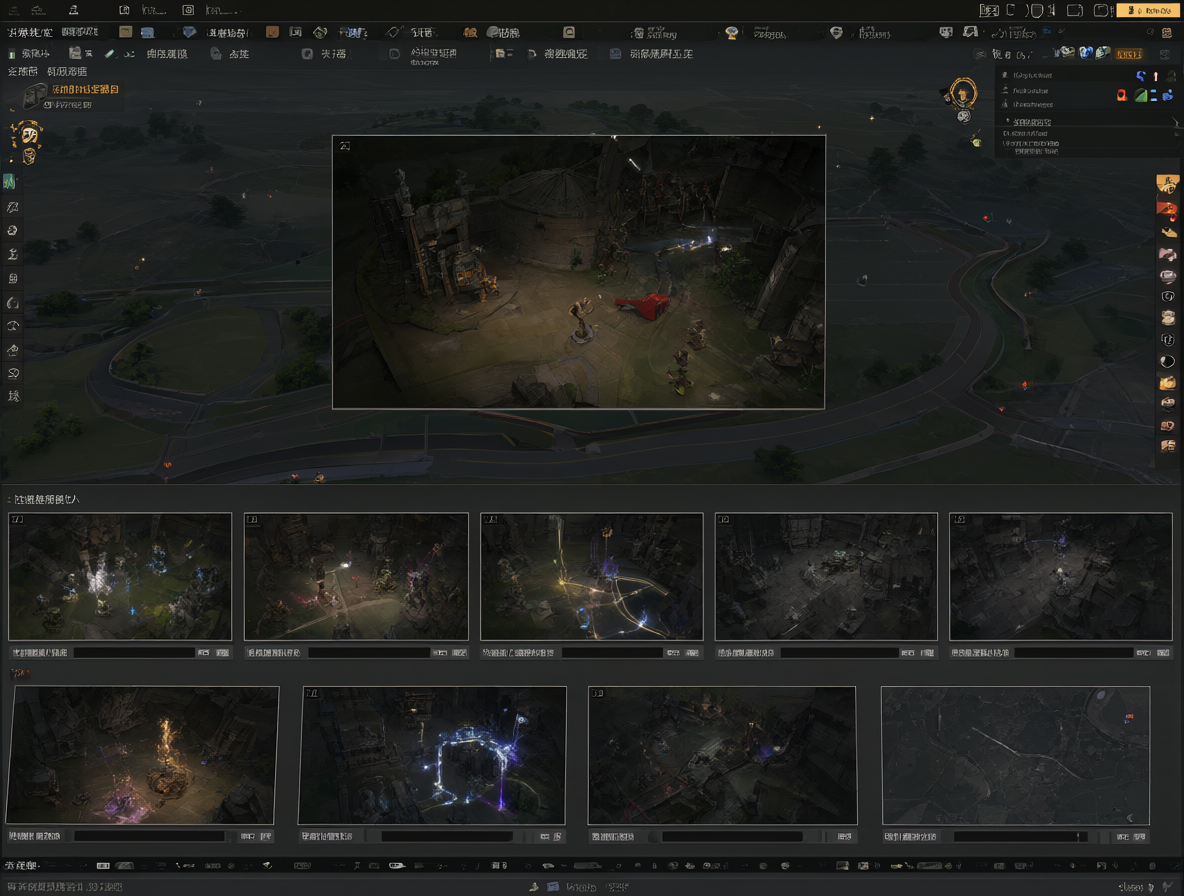Click the grey shield icon in the toolbar
This screenshot has width=1184, height=896.
(x=836, y=32)
